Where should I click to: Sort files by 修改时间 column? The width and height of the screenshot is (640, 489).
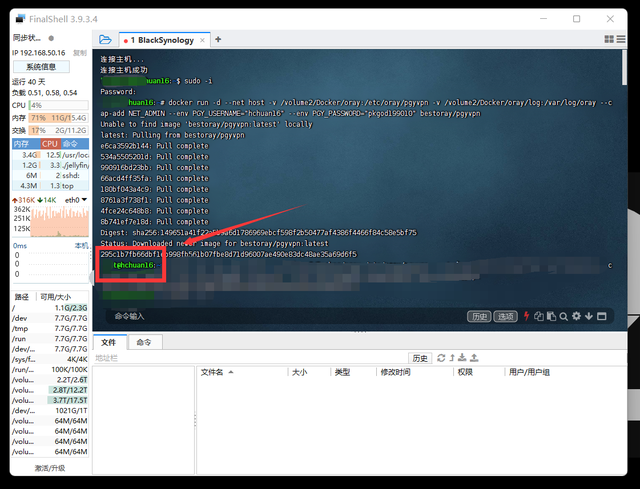[414, 372]
